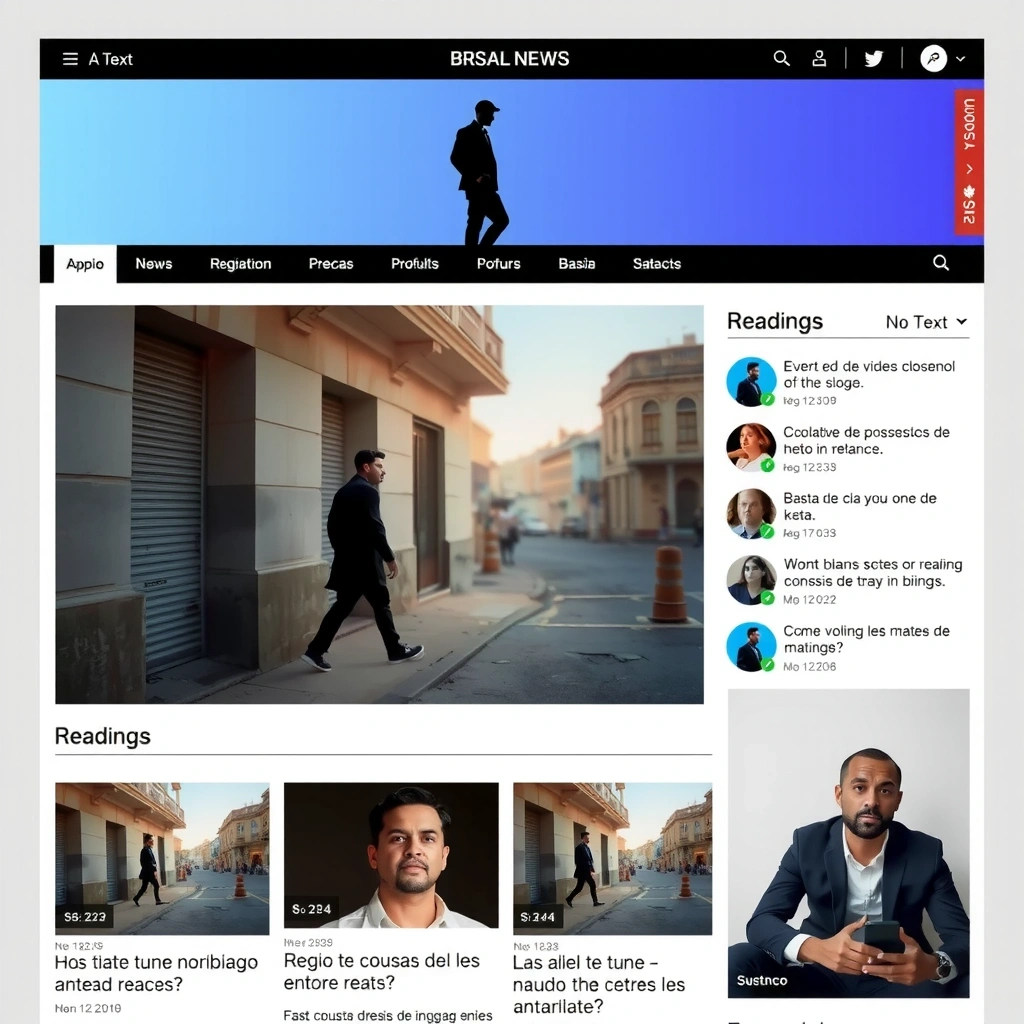Click the So 284 article thumbnail
This screenshot has width=1024, height=1024.
[388, 856]
